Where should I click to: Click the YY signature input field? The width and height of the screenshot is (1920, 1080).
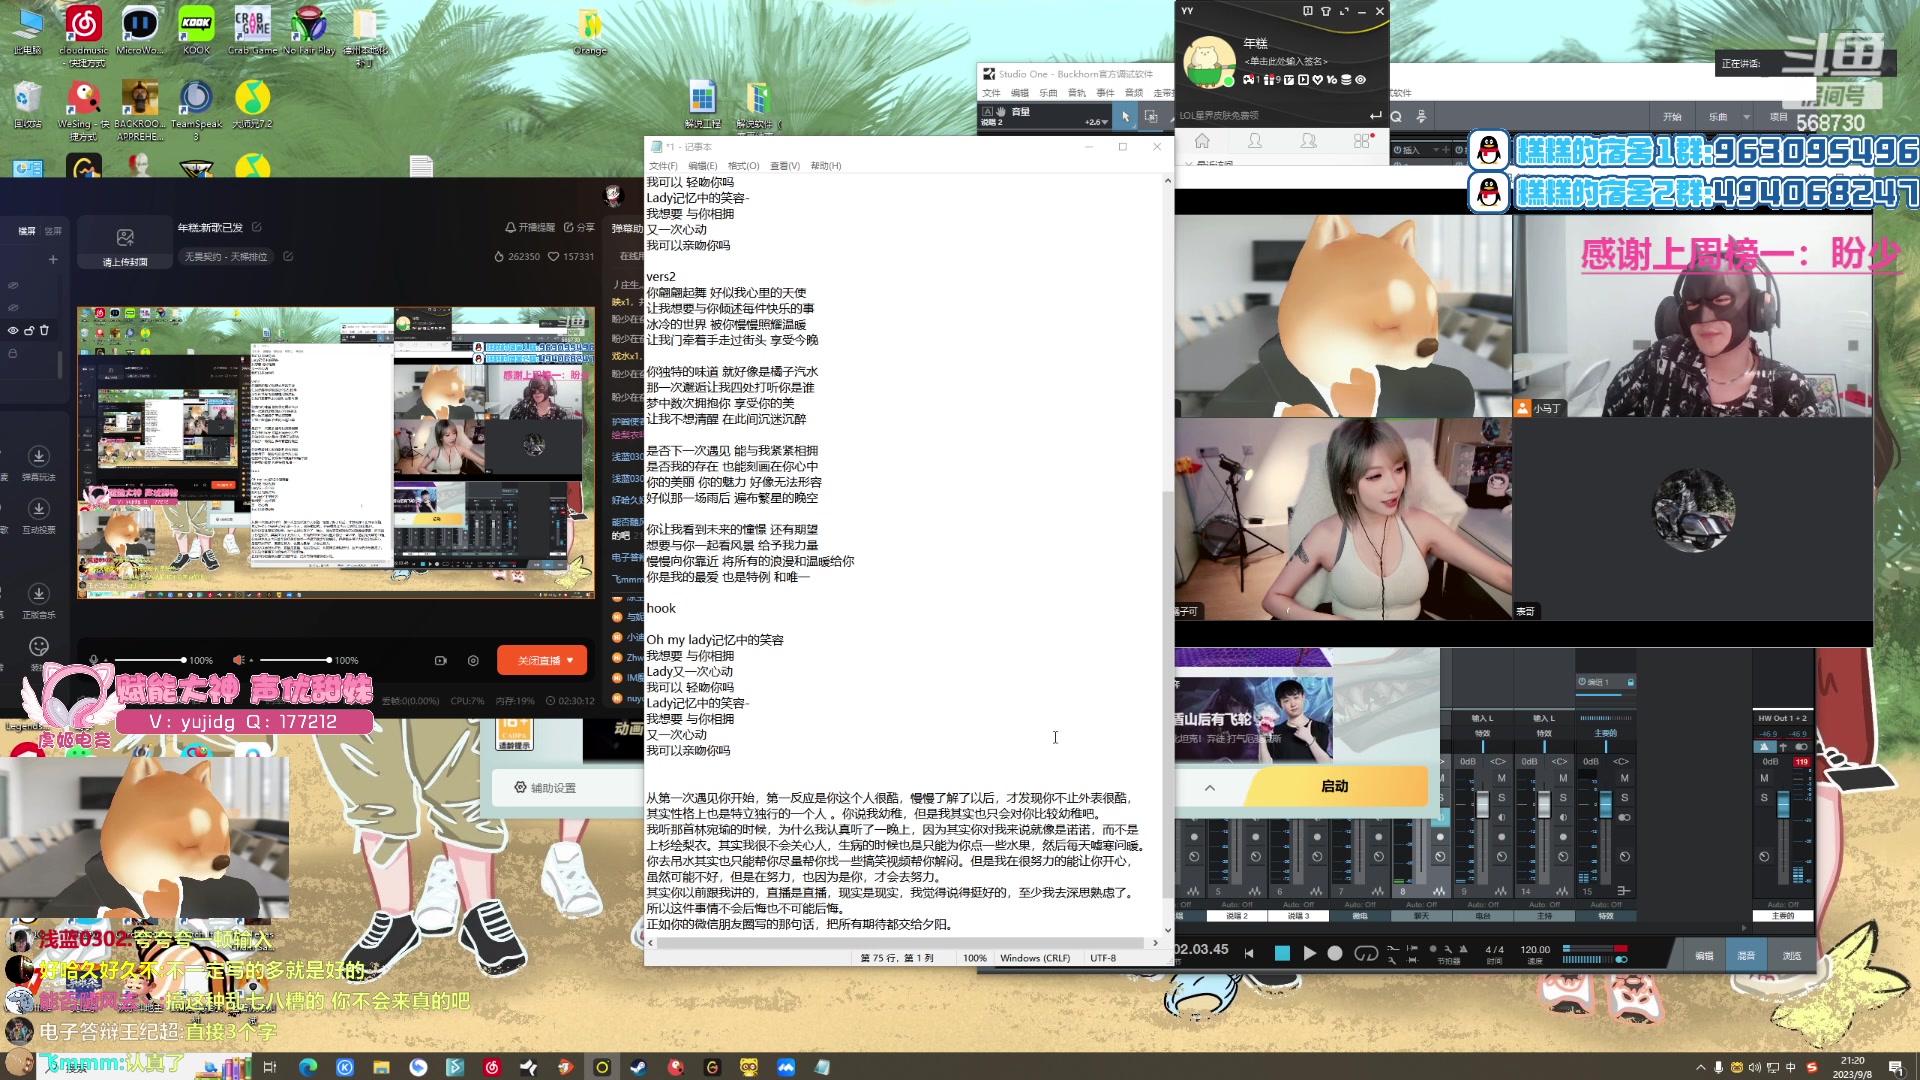tap(1286, 61)
